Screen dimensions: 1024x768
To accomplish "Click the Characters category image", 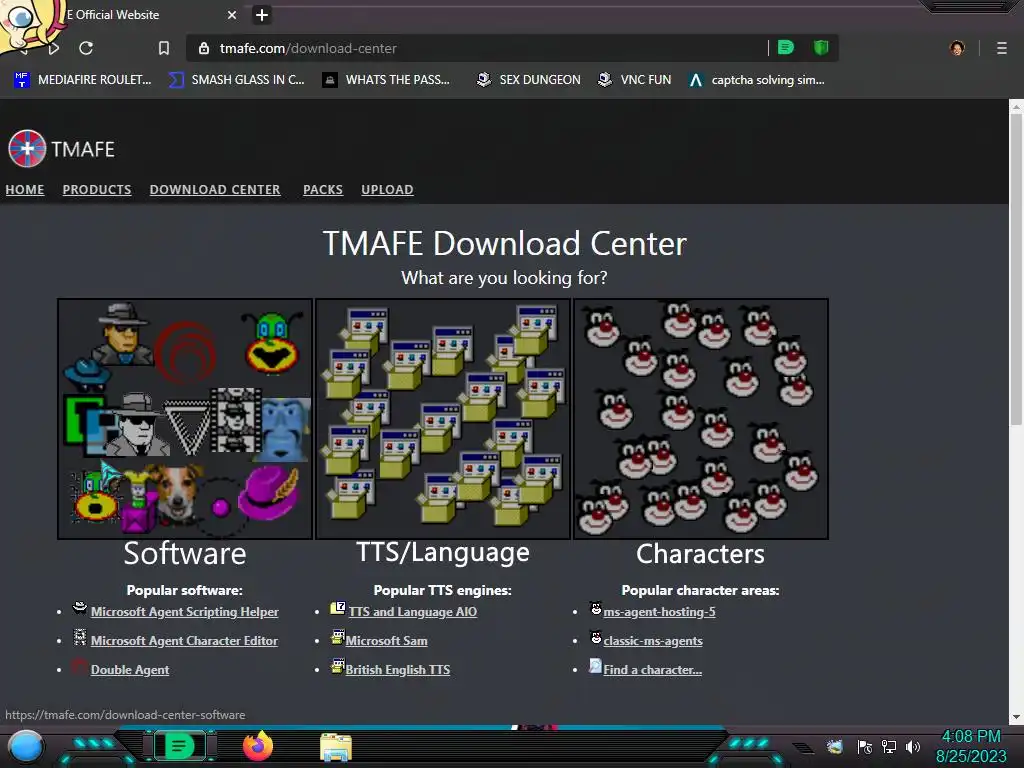I will click(701, 419).
